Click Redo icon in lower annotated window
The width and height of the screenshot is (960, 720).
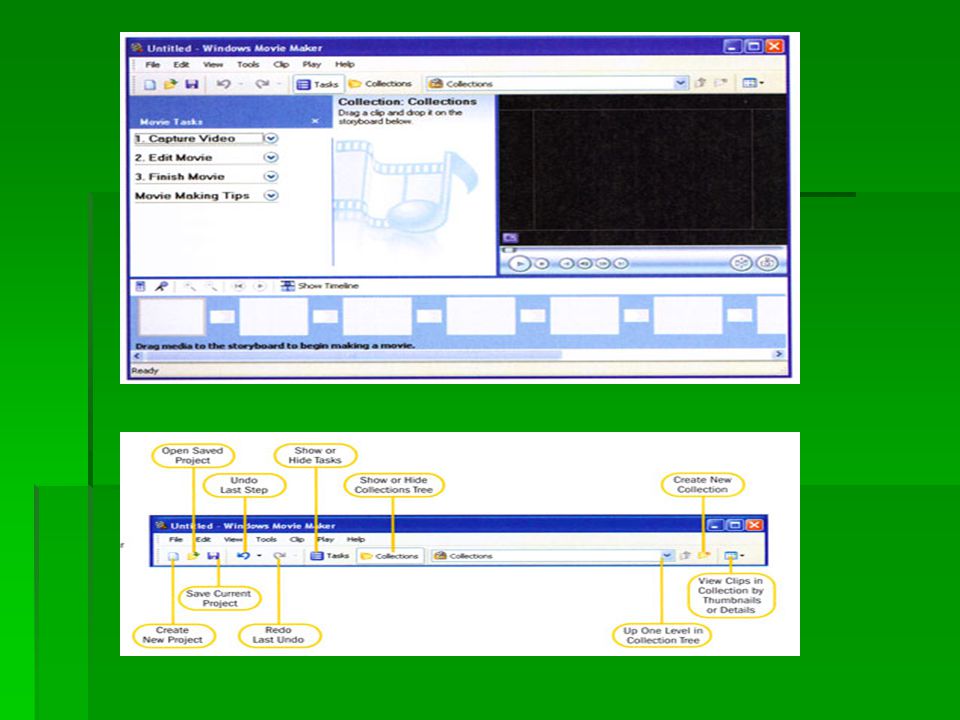pyautogui.click(x=279, y=556)
